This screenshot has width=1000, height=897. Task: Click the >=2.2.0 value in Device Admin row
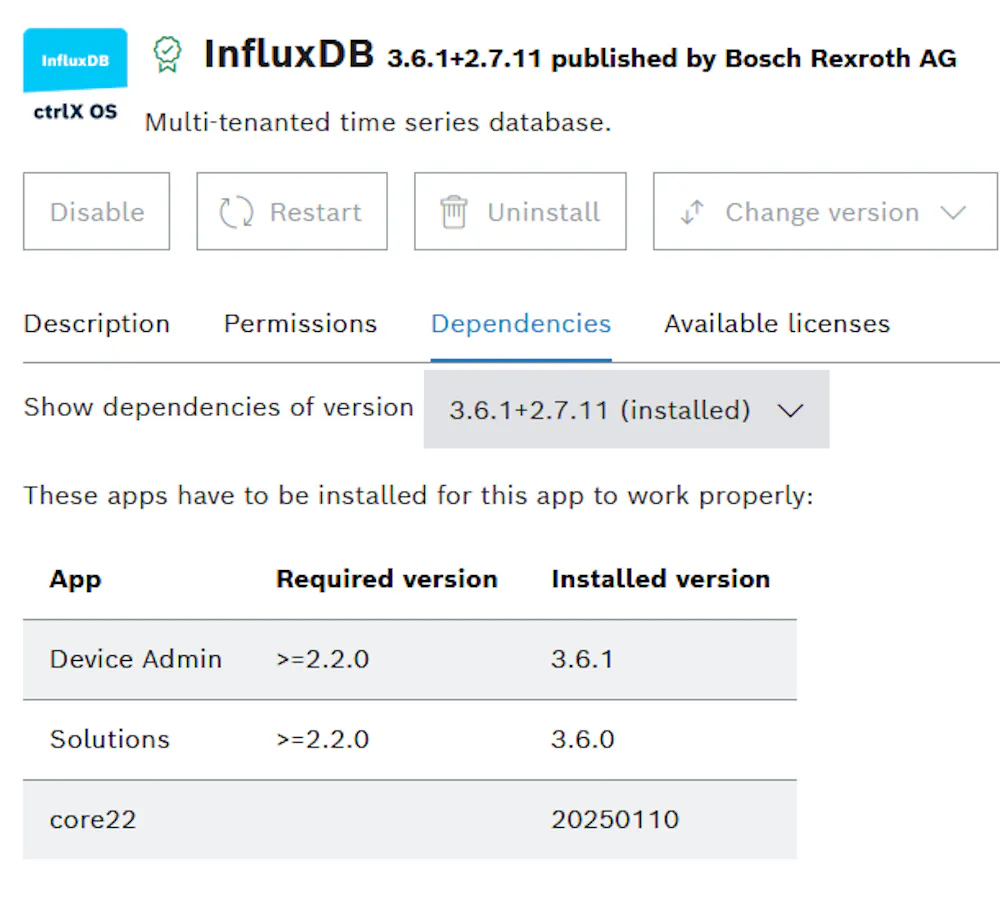click(x=323, y=659)
